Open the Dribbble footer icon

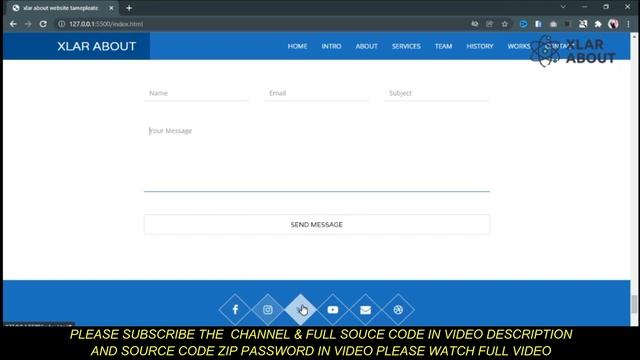click(398, 310)
